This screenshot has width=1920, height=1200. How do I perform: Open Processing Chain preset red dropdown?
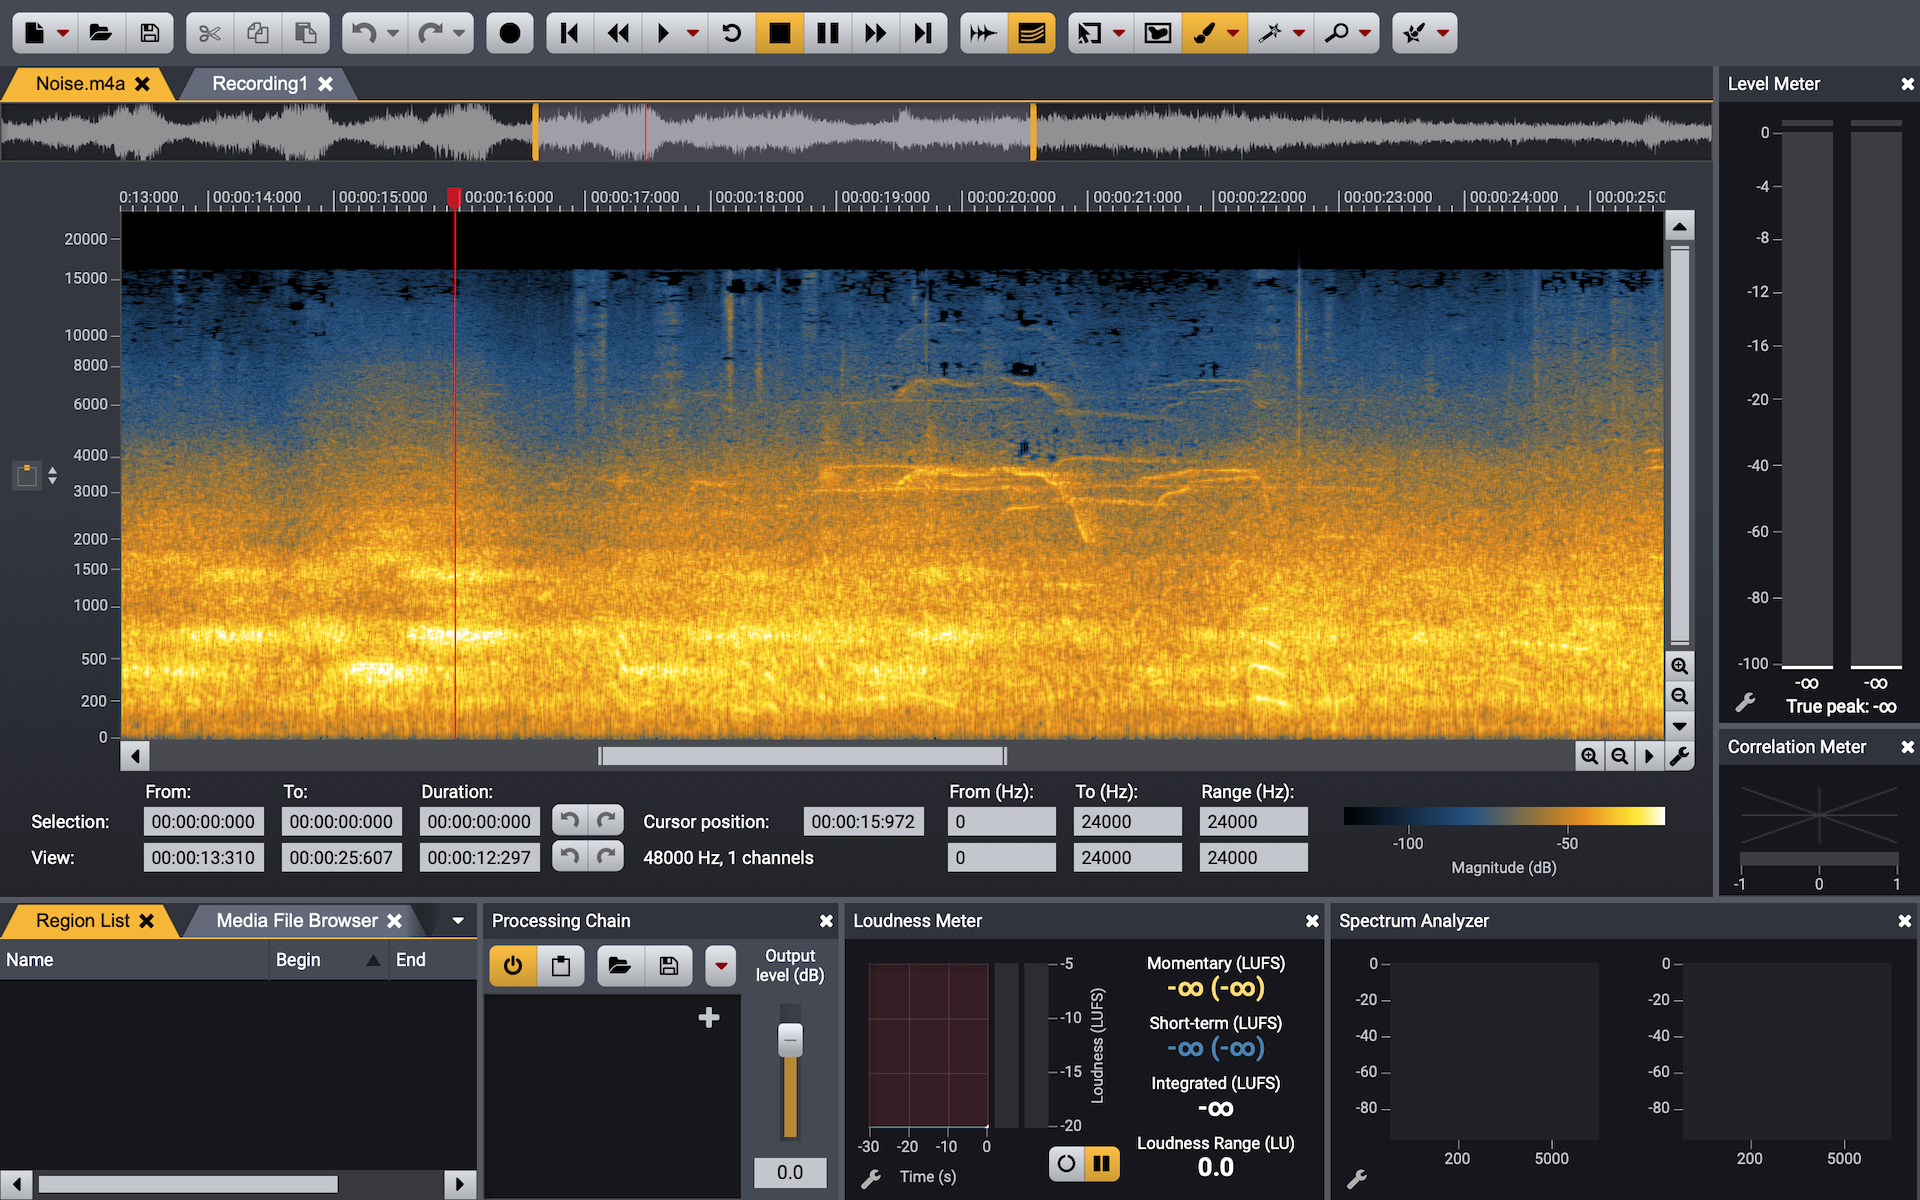(x=721, y=966)
